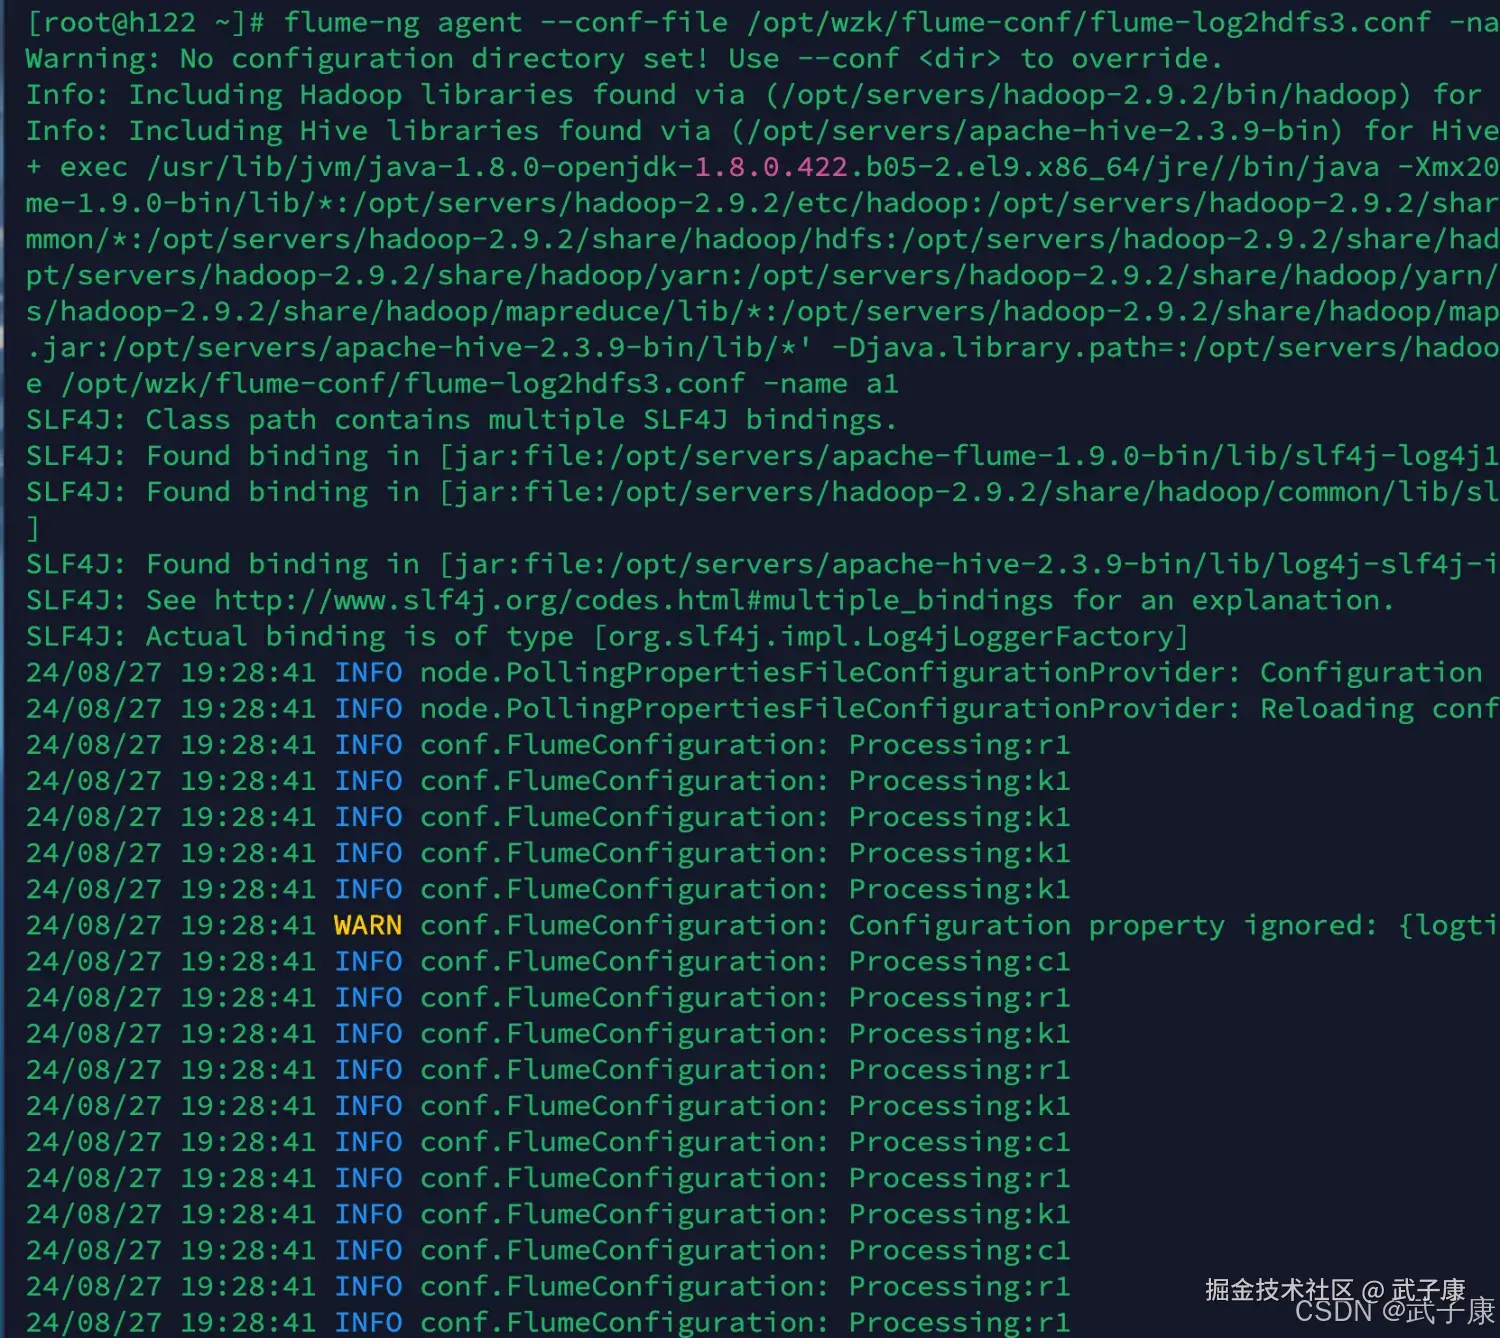The image size is (1500, 1338).
Task: Click '-Djava.library.path=' option text
Action: pos(1003,347)
